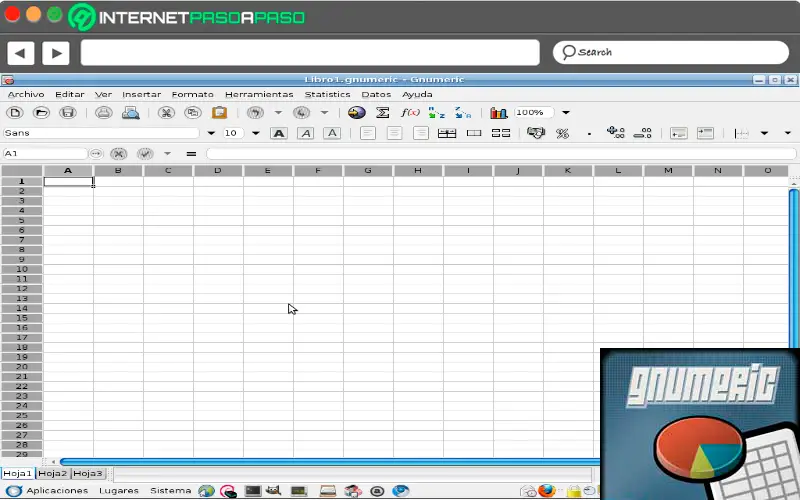Print the workbook using the printer icon
The width and height of the screenshot is (800, 500).
[x=104, y=113]
